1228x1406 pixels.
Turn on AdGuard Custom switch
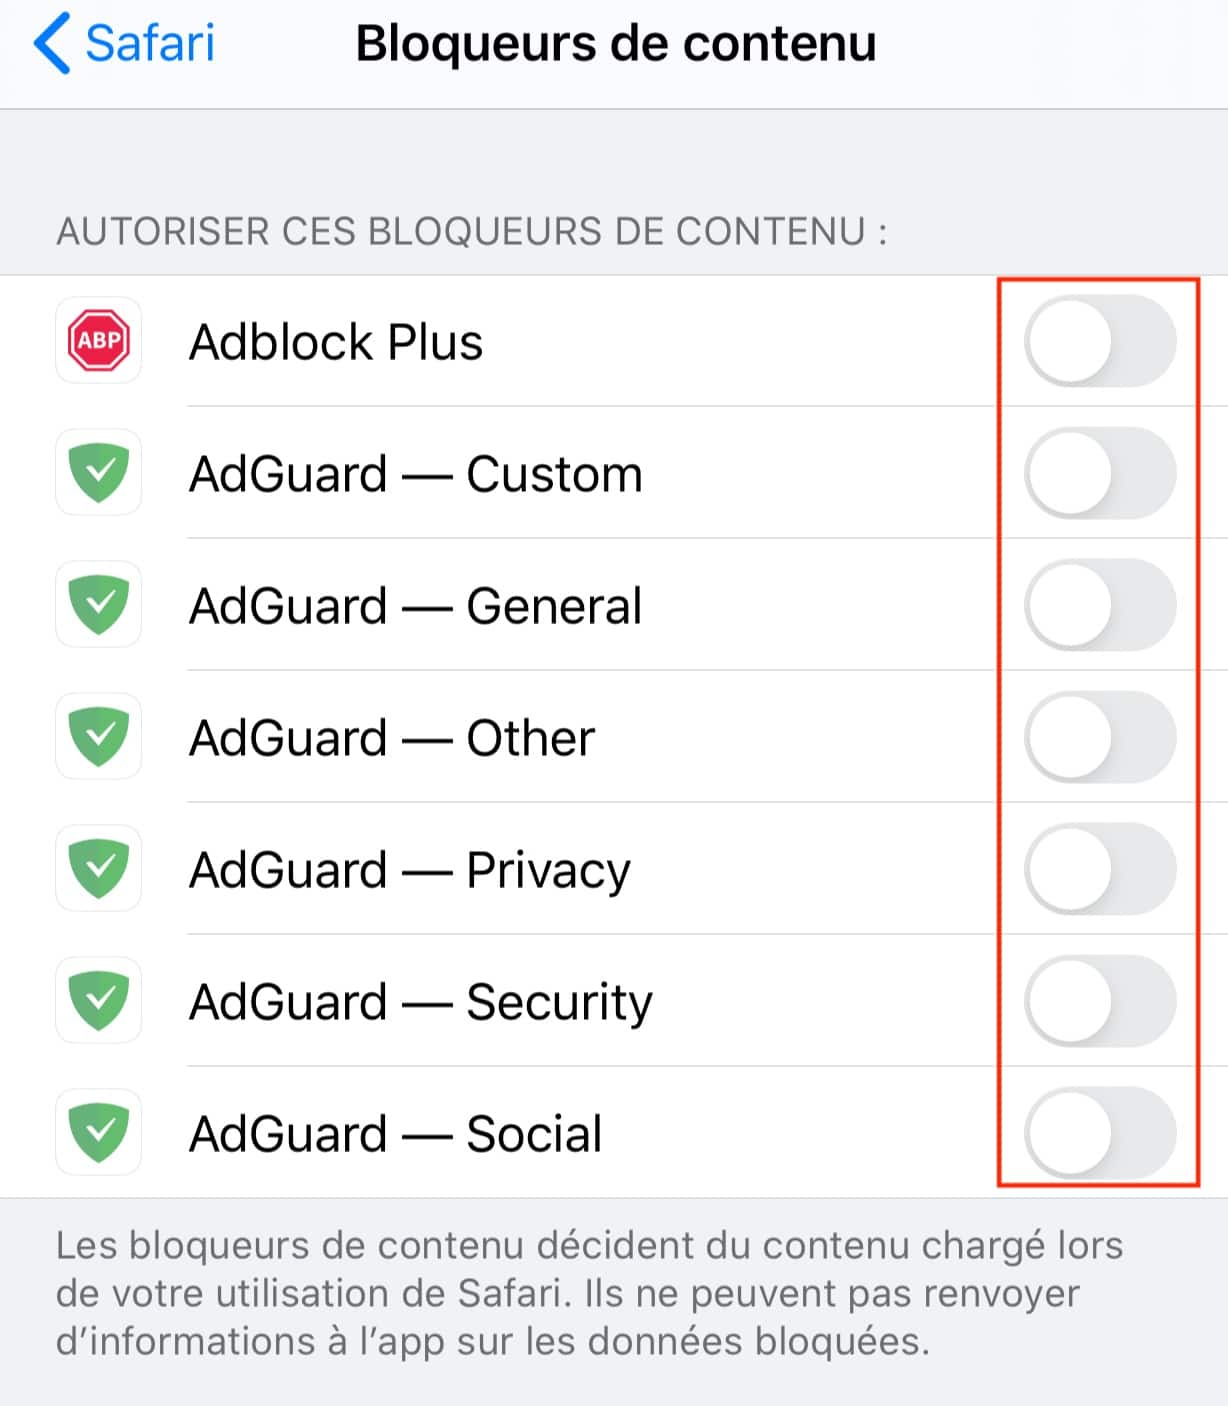coord(1099,473)
